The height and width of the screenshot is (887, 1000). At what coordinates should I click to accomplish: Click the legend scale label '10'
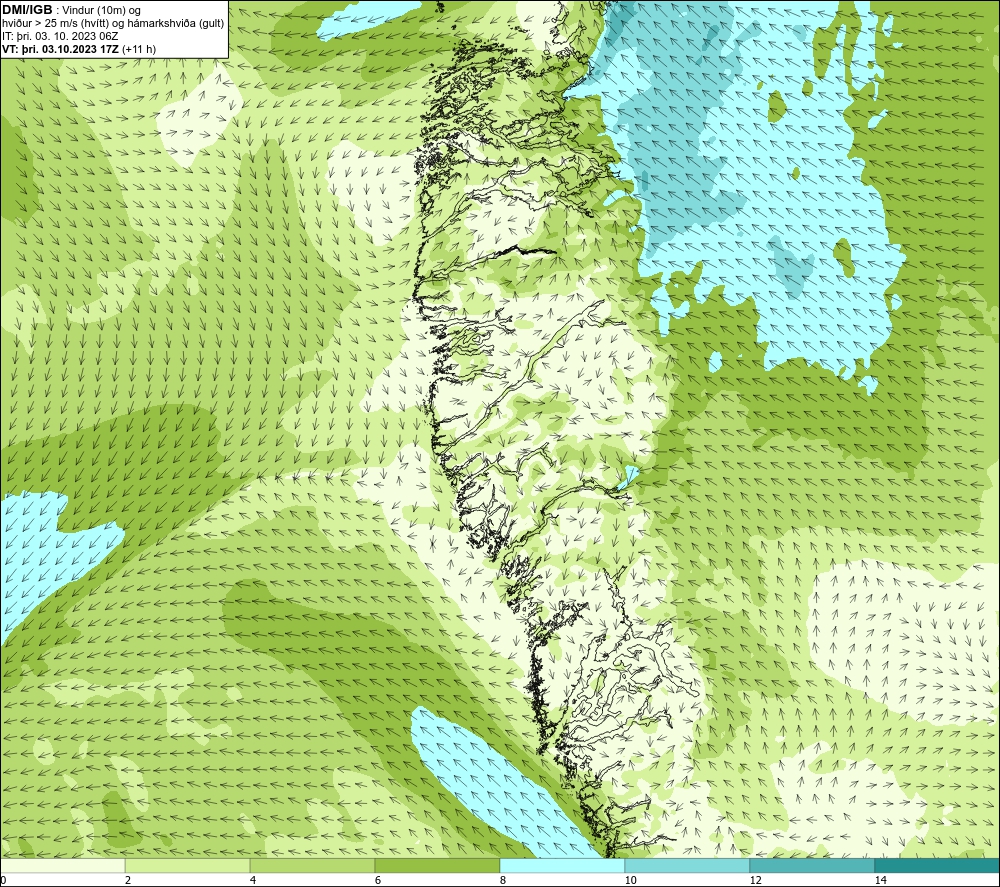coord(630,880)
